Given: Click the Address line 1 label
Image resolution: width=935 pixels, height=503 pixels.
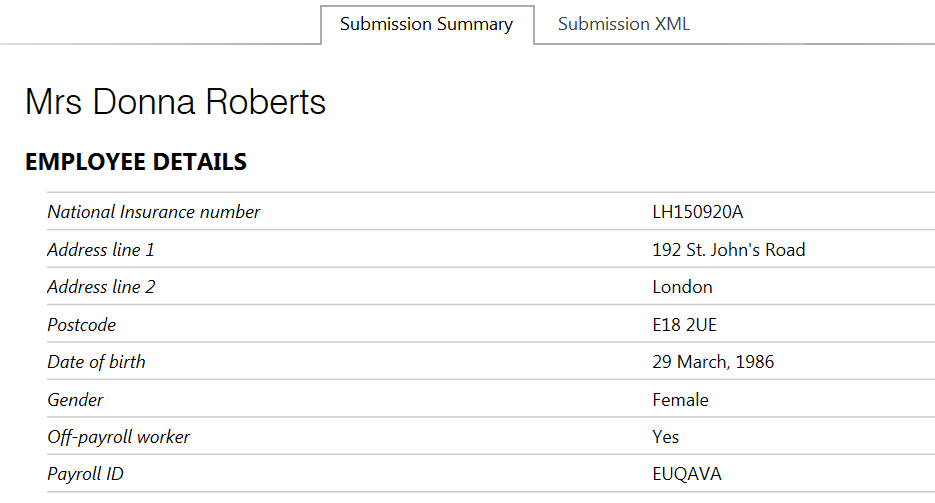Looking at the screenshot, I should [x=101, y=250].
